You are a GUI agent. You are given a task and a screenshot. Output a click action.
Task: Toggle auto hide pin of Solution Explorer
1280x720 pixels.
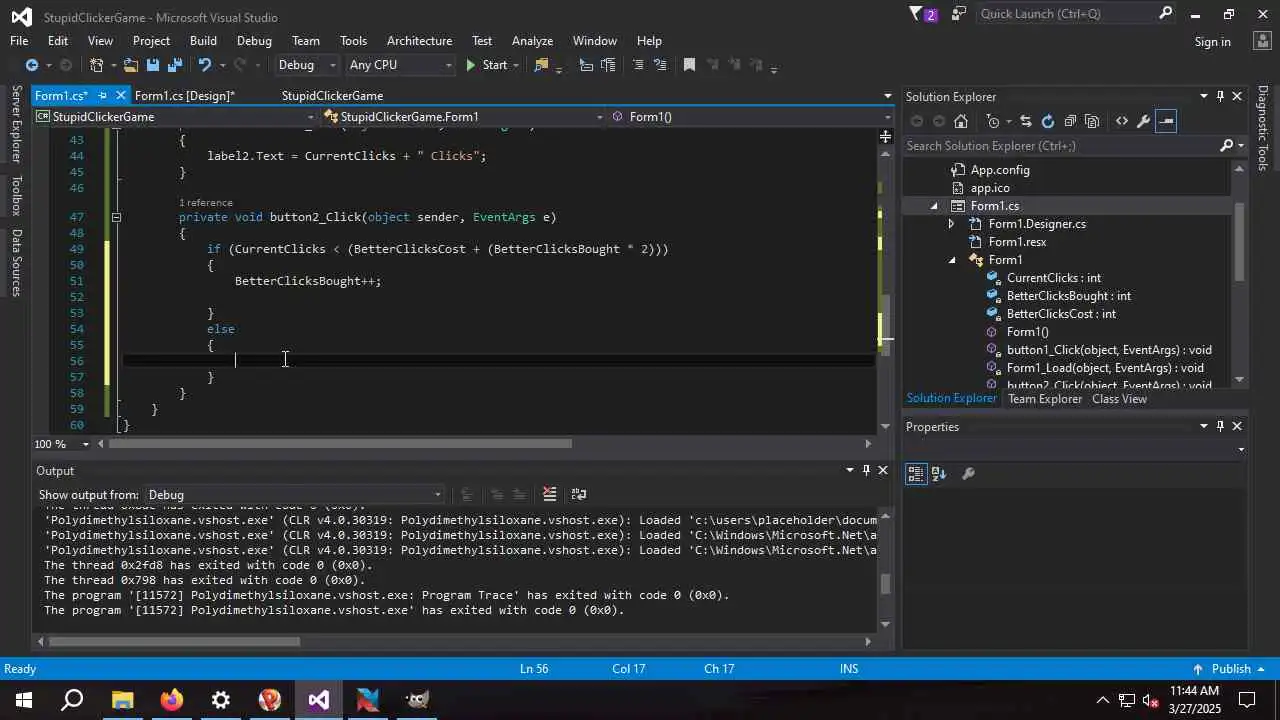point(1220,96)
